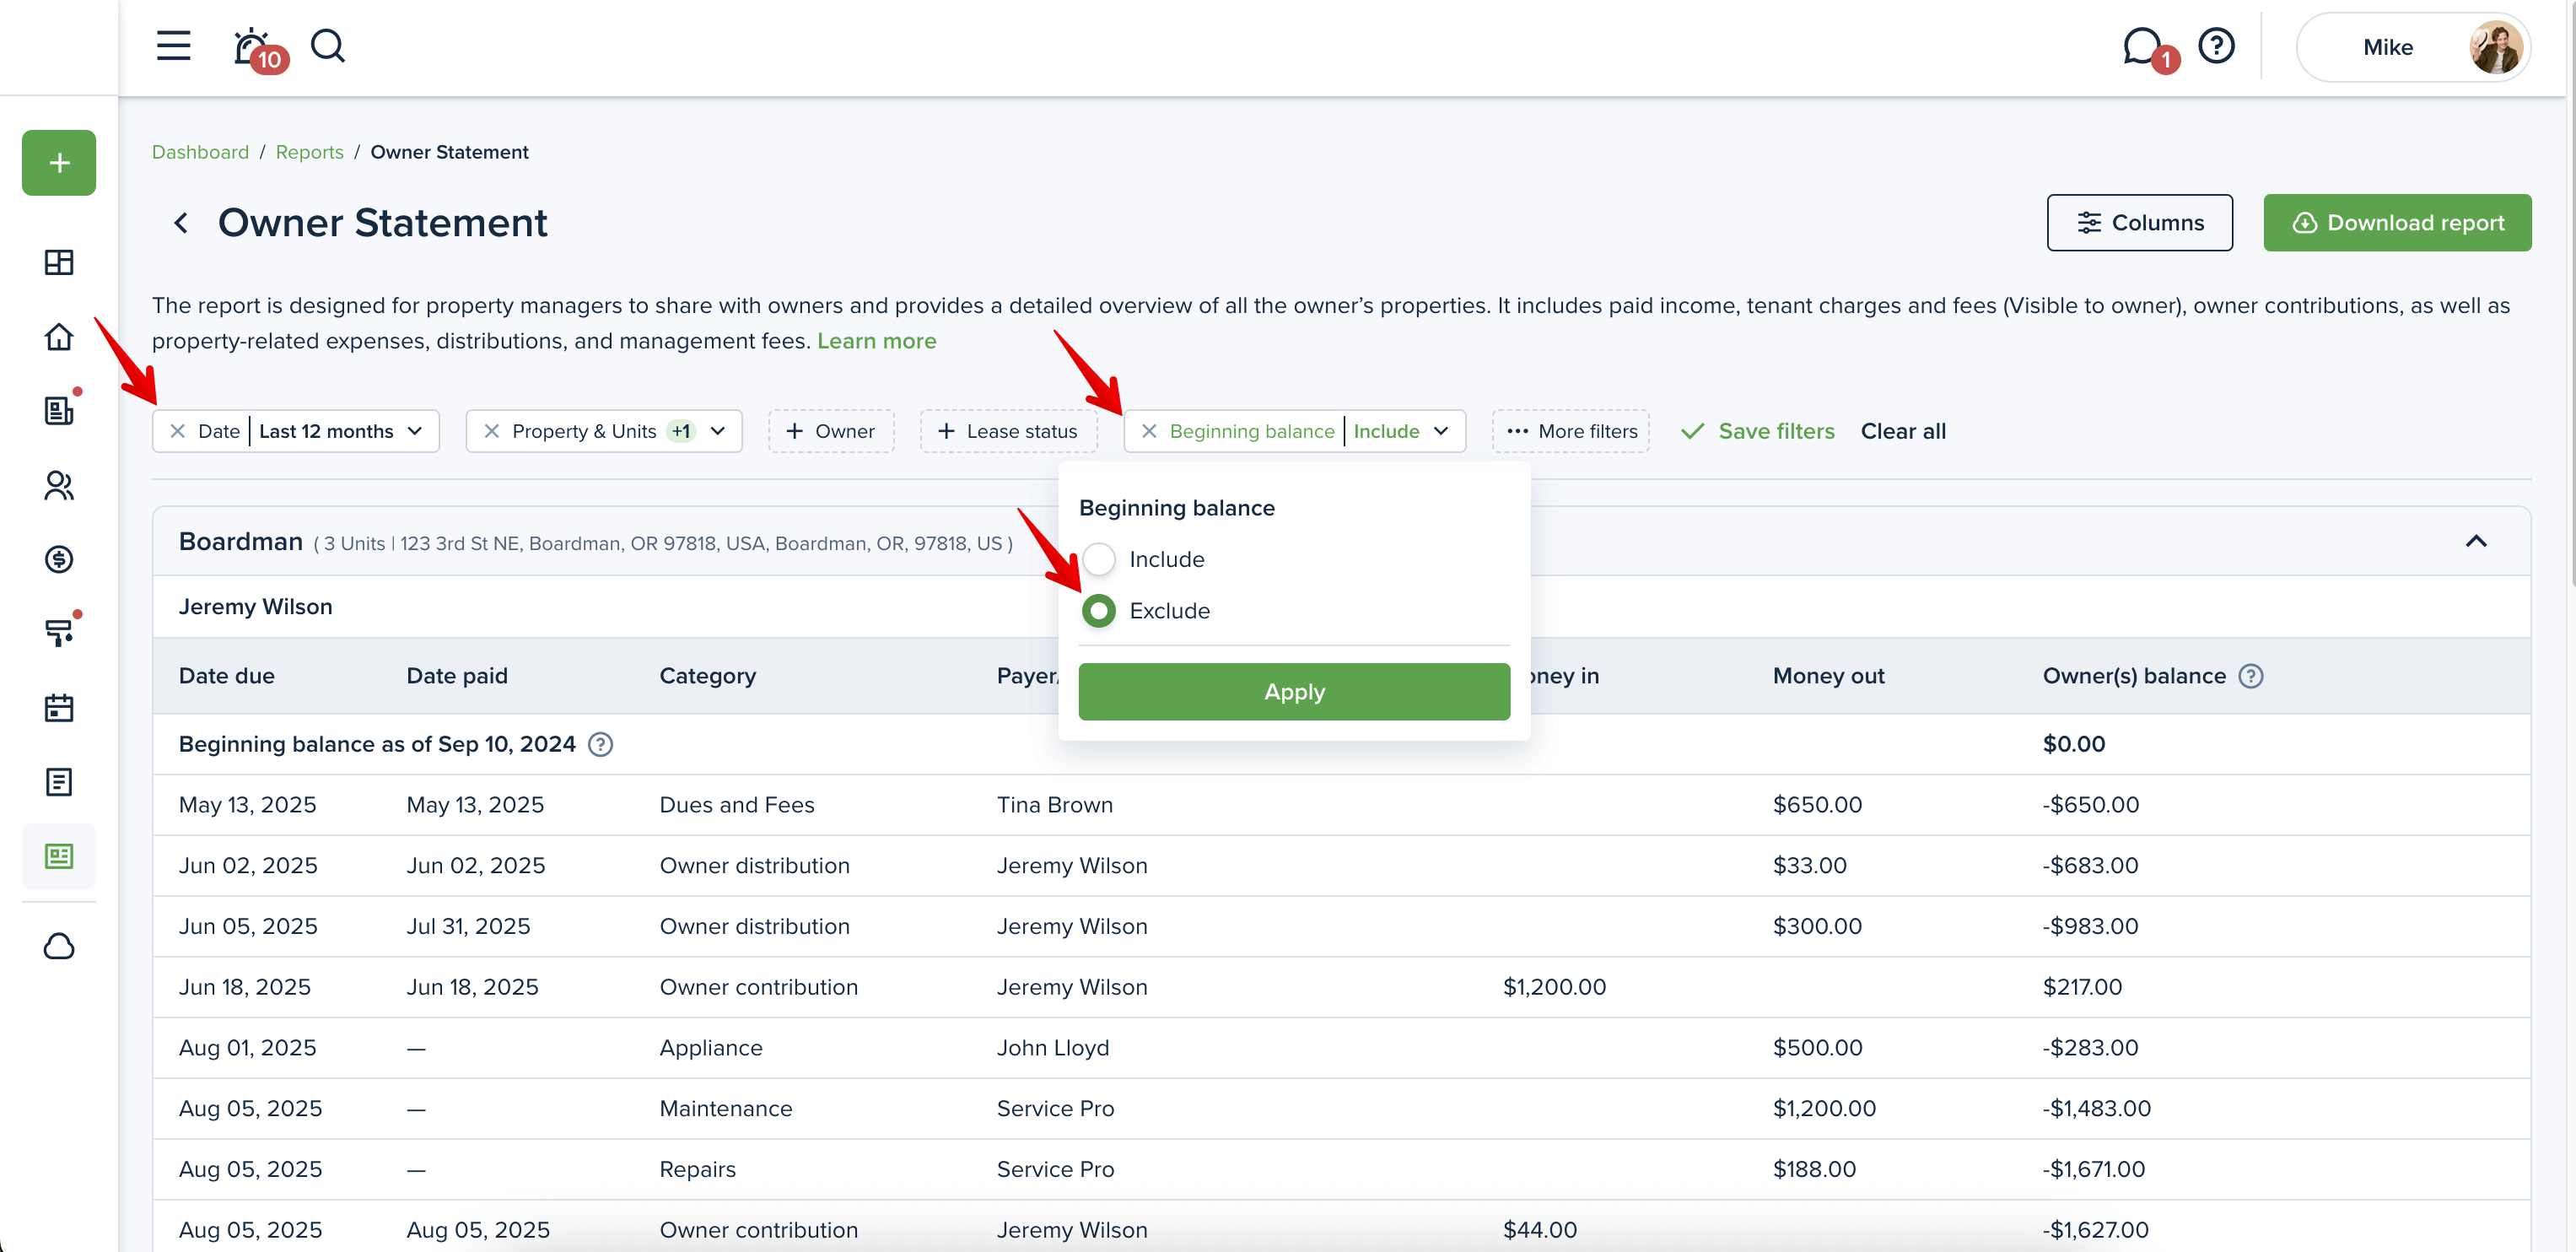Click the Appliance category cell
The width and height of the screenshot is (2576, 1252).
711,1048
